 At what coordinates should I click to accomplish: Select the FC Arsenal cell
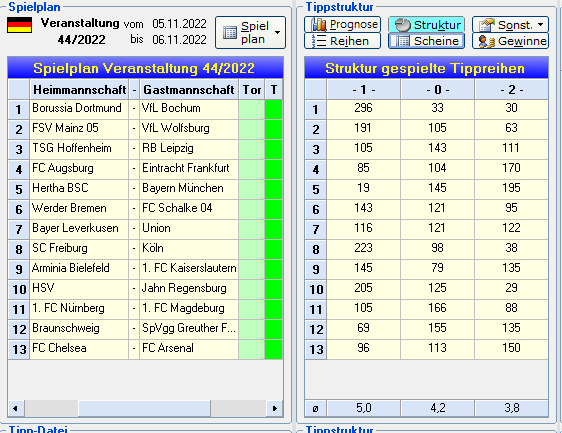189,349
